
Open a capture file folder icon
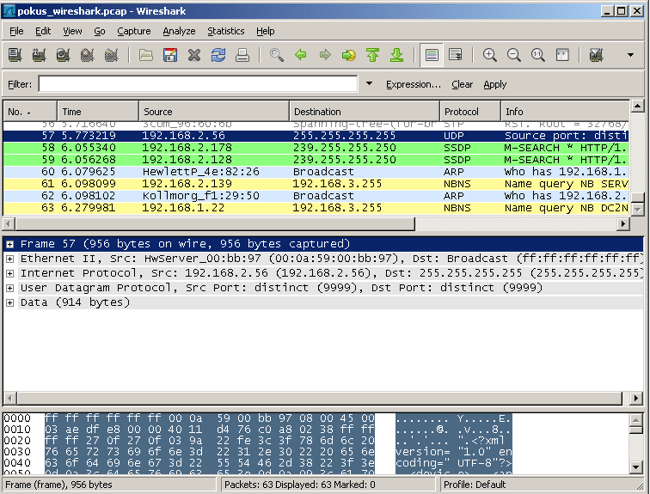click(x=146, y=55)
